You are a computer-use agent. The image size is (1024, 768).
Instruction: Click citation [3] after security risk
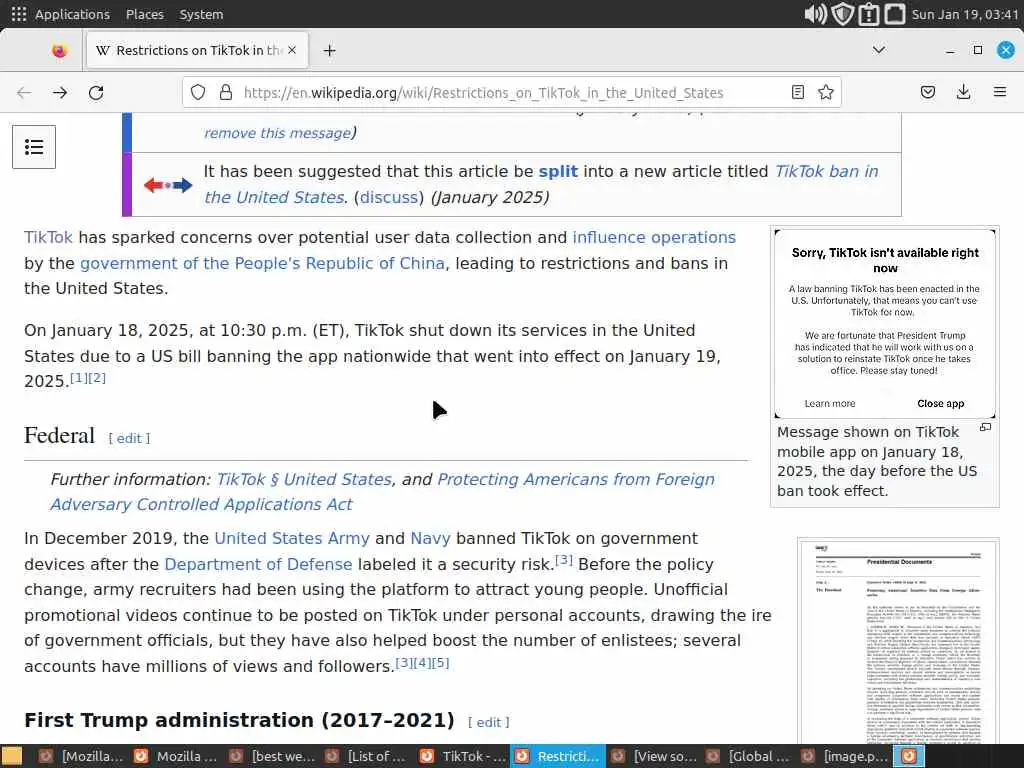[564, 560]
